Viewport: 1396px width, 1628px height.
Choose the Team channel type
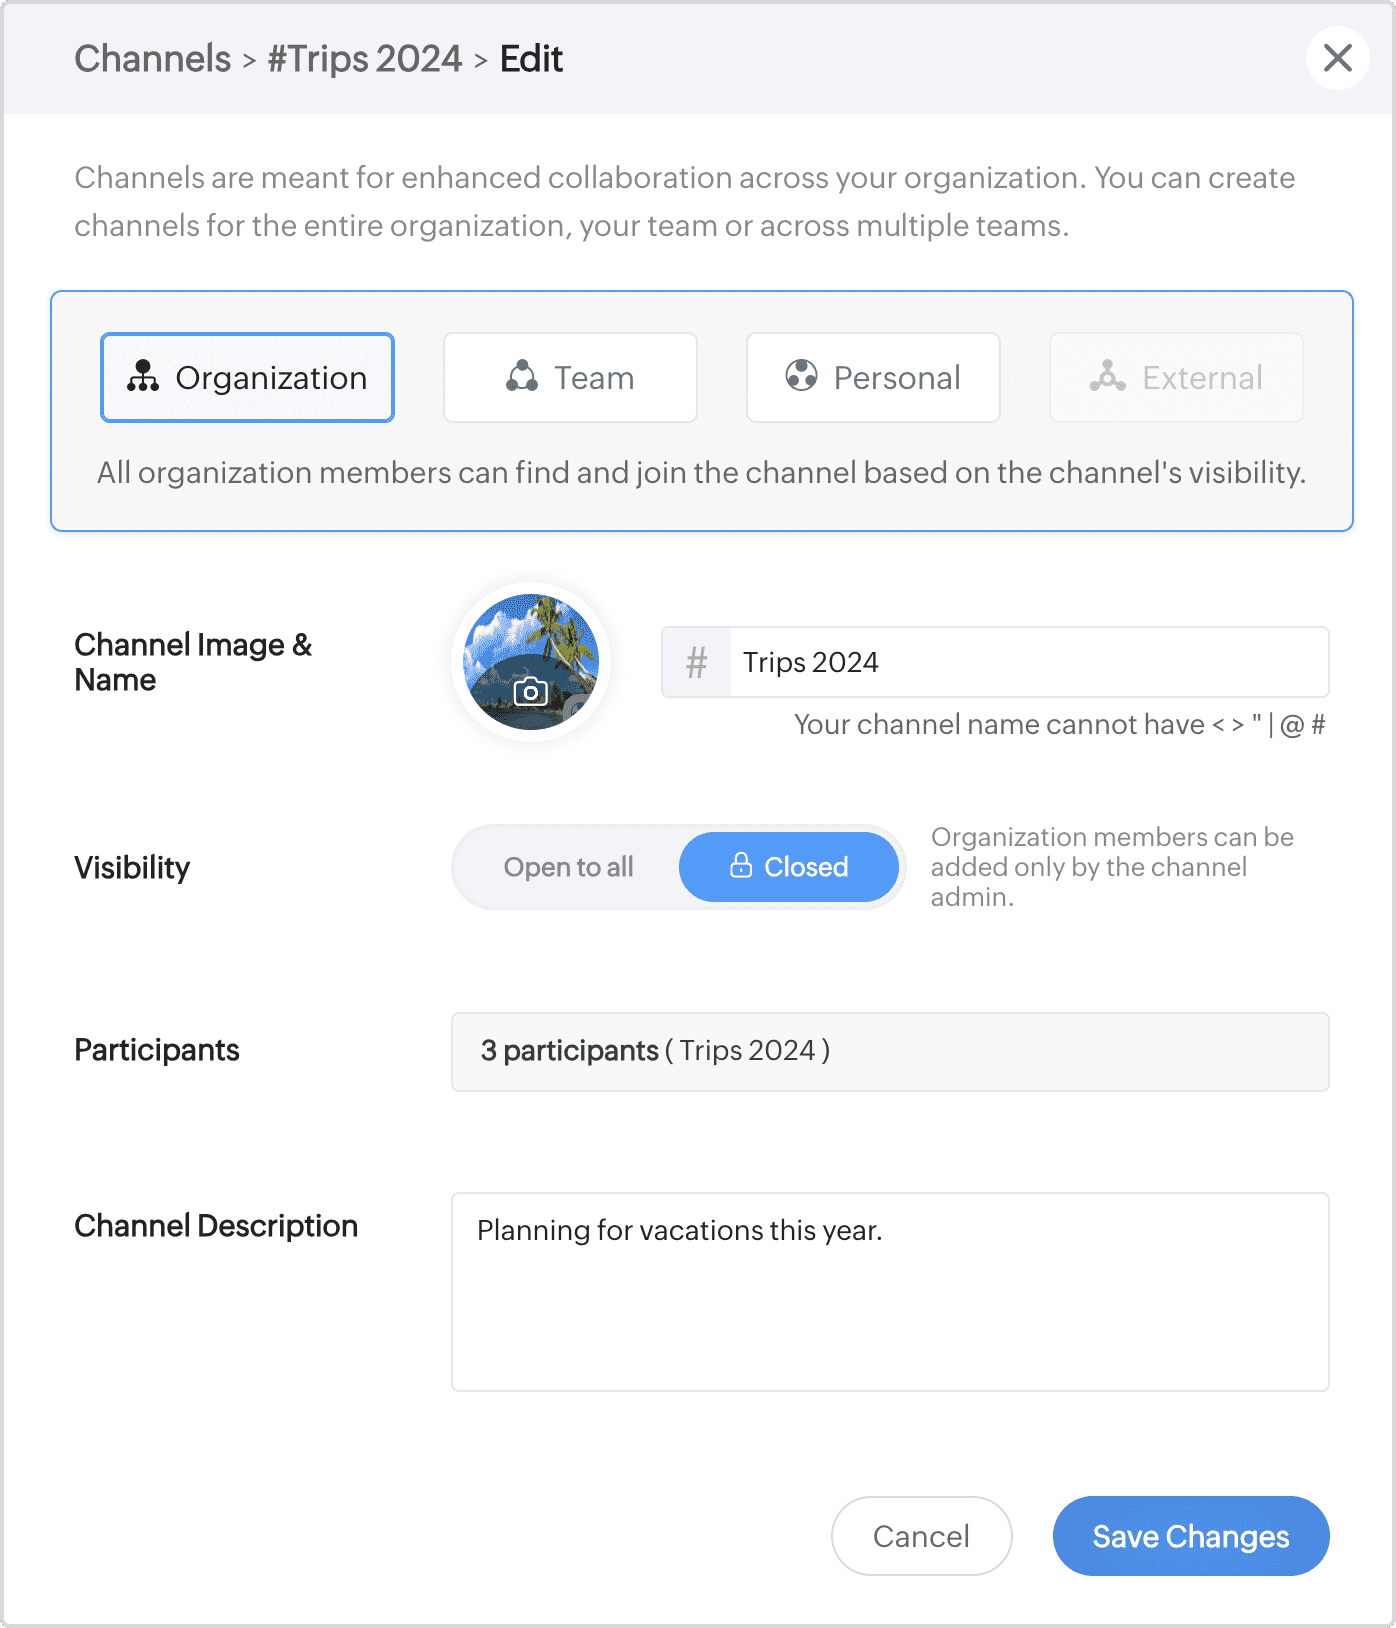click(x=570, y=377)
